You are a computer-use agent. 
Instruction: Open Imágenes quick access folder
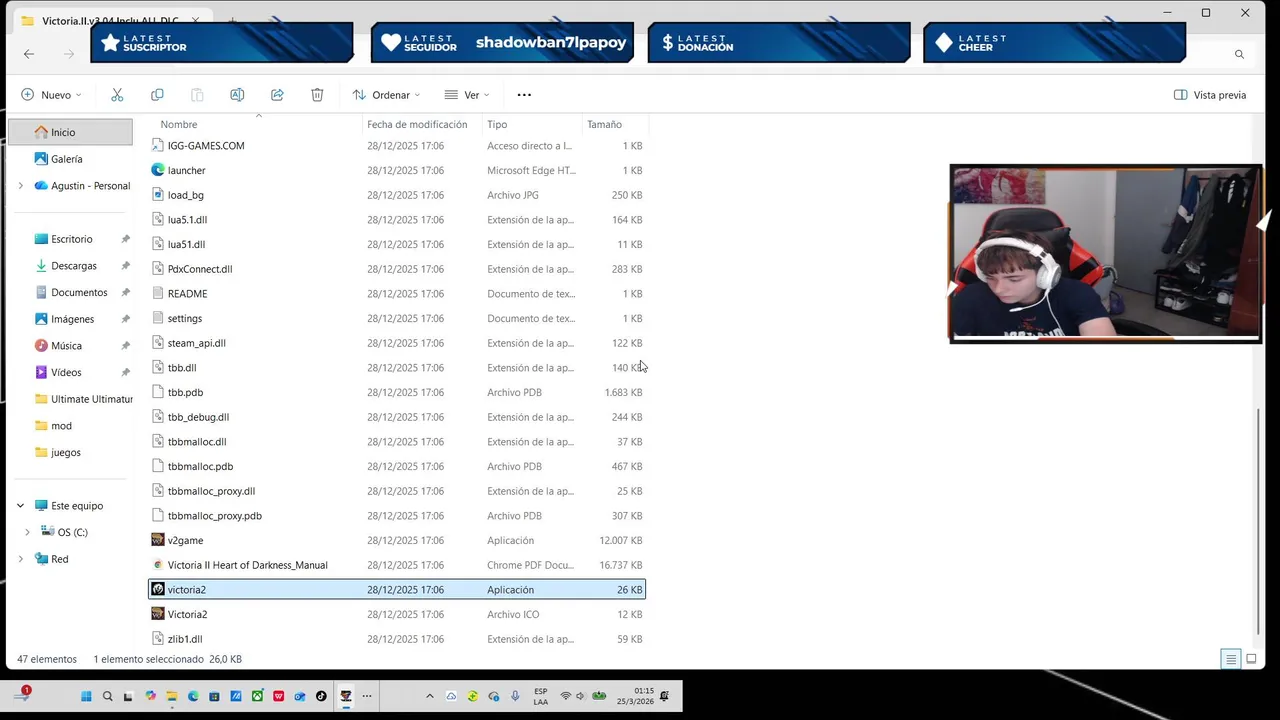pos(70,319)
